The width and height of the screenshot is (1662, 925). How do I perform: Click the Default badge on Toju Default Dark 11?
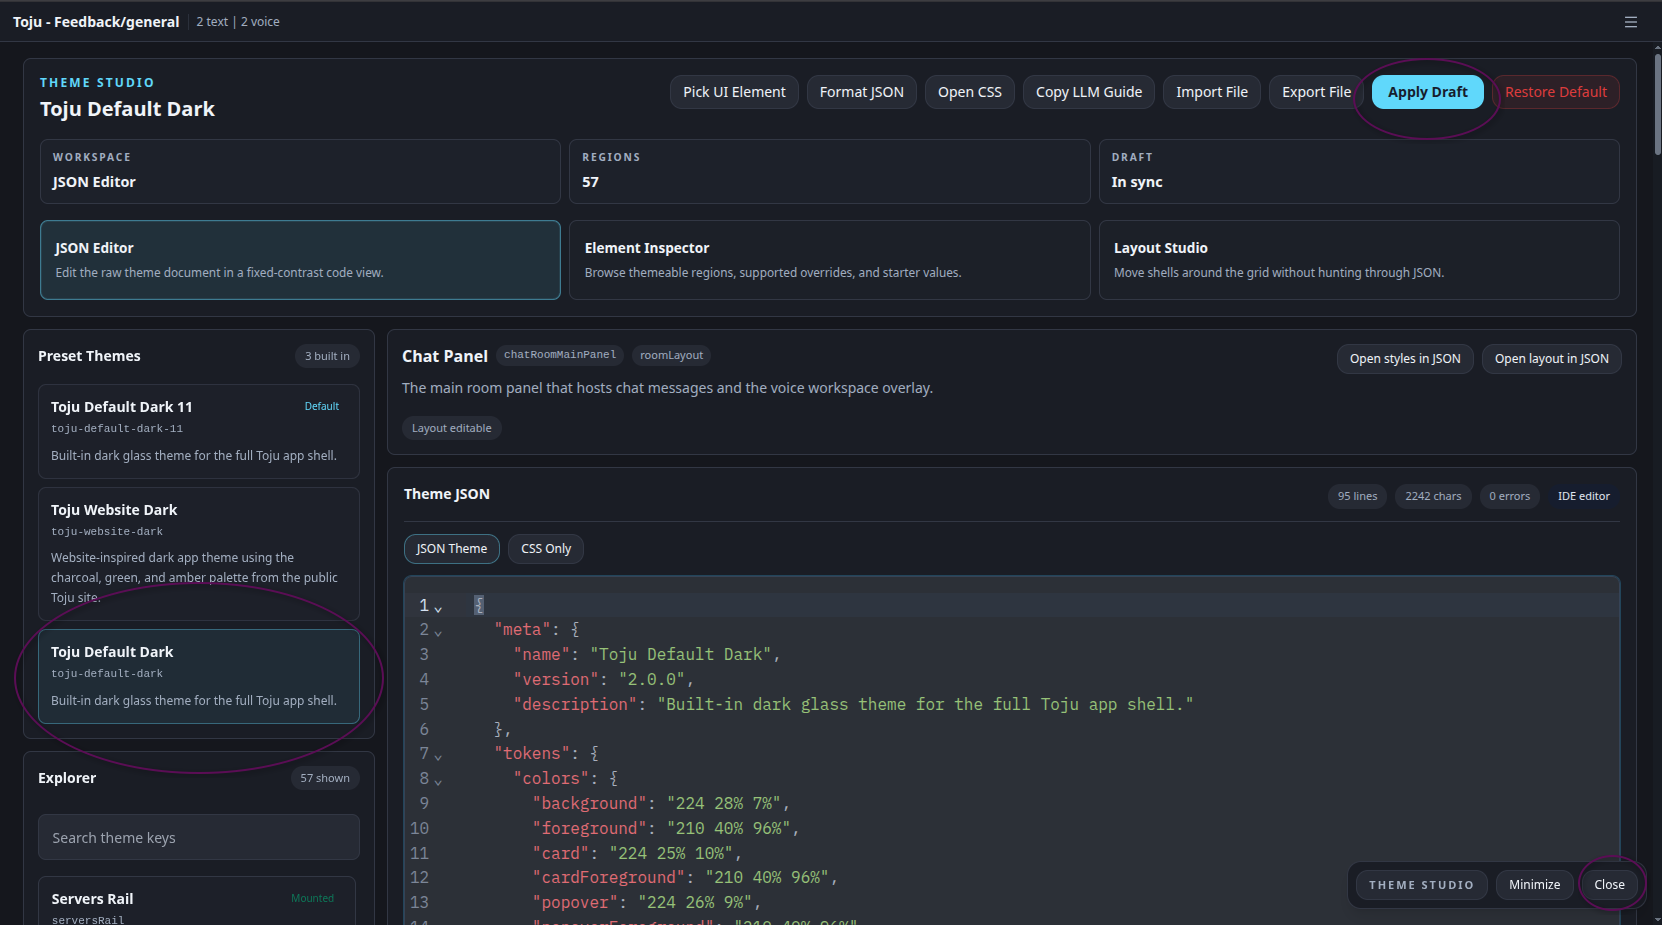[x=322, y=406]
